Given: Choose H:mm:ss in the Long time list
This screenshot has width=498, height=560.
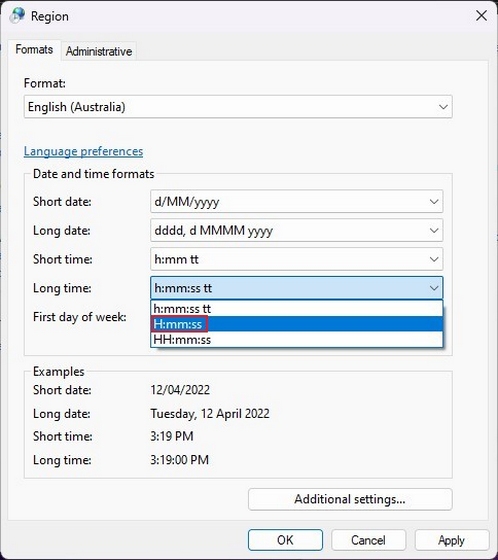Looking at the screenshot, I should point(297,324).
